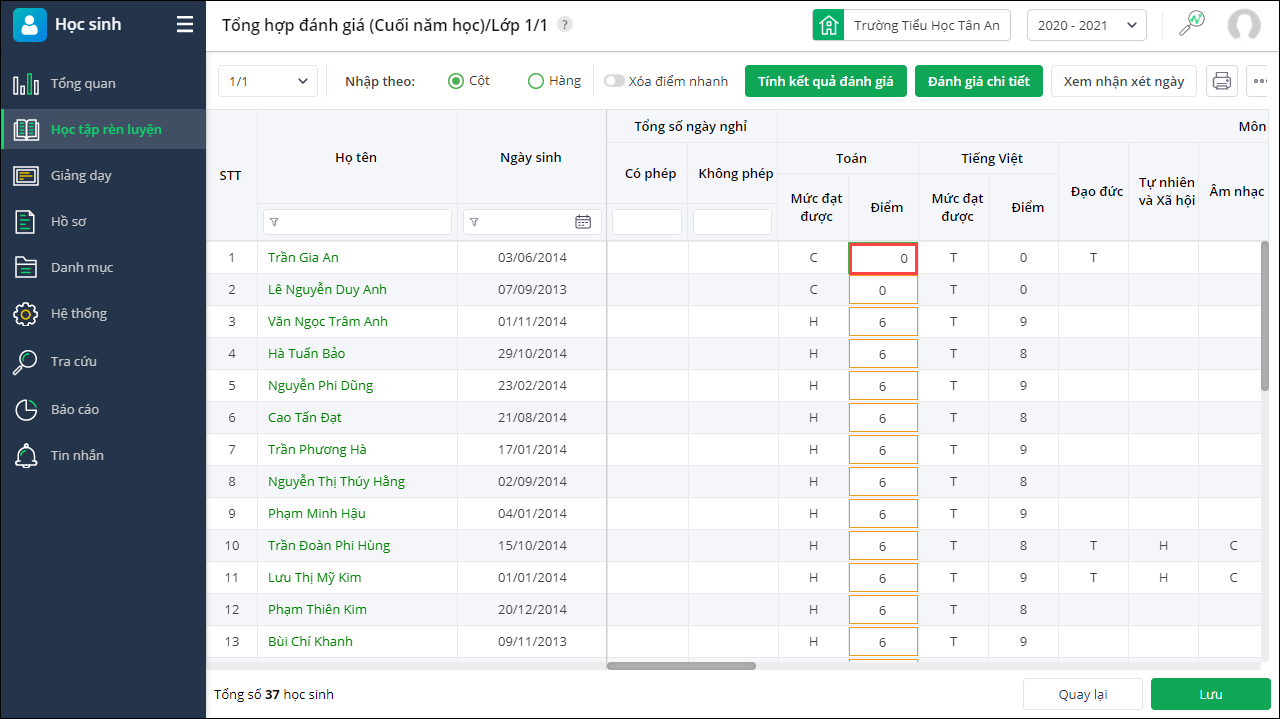Open the user avatar profile icon
1280x719 pixels.
pos(1244,25)
